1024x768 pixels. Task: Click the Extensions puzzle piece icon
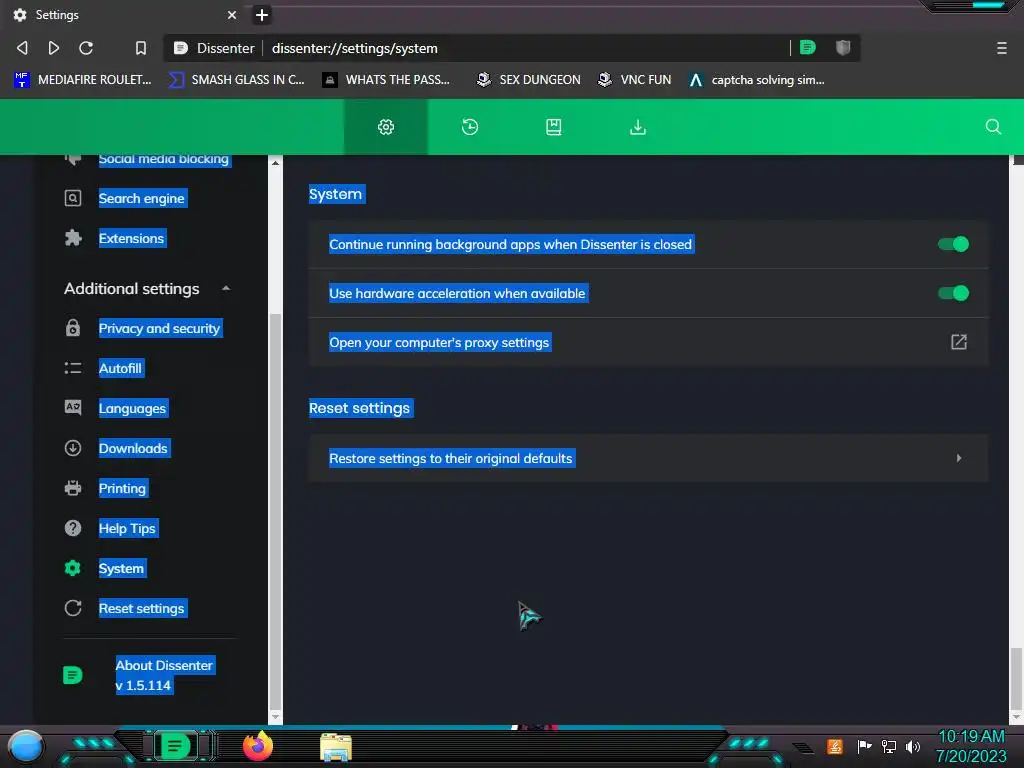point(73,238)
